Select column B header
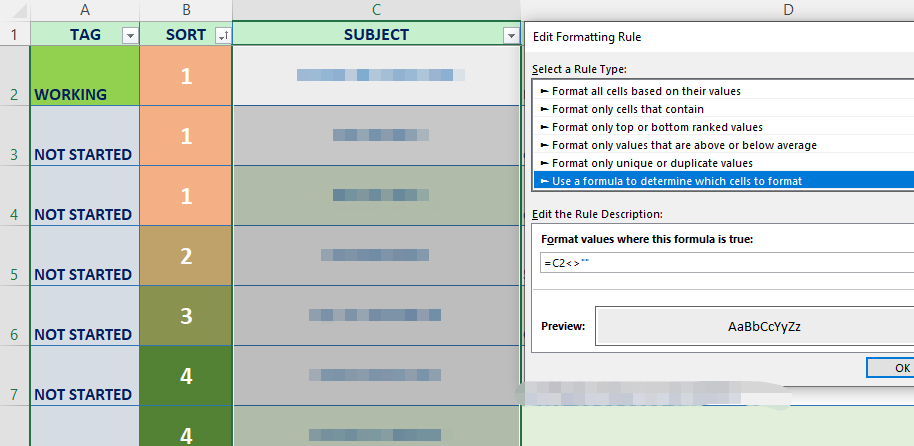 [x=185, y=10]
